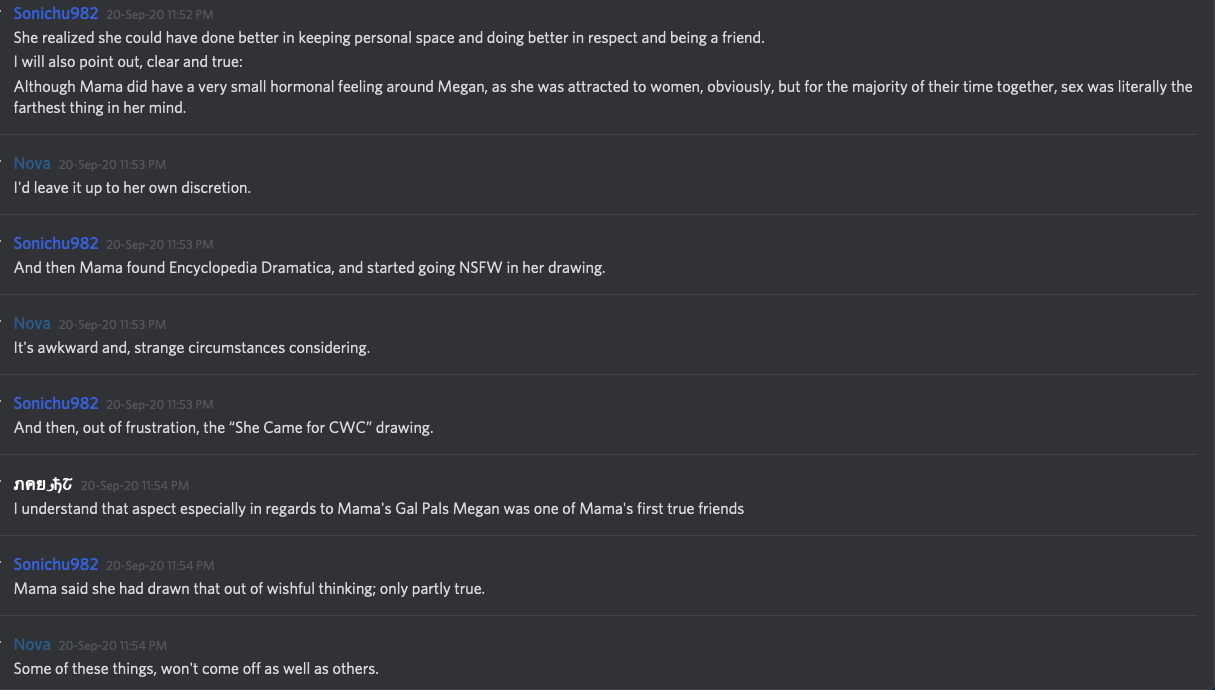Click the 11:52 PM timestamp

[160, 15]
